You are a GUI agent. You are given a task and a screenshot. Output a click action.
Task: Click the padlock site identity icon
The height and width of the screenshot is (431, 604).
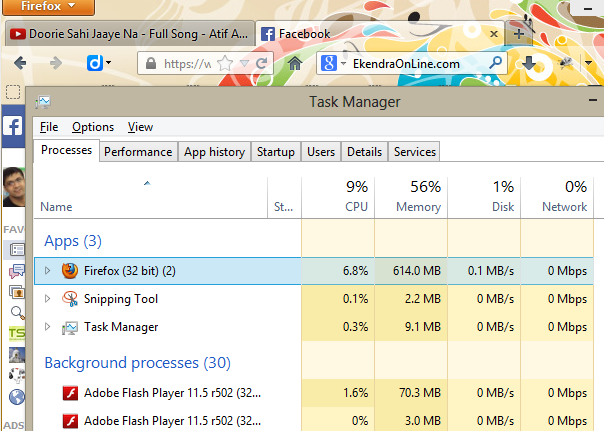click(x=151, y=63)
